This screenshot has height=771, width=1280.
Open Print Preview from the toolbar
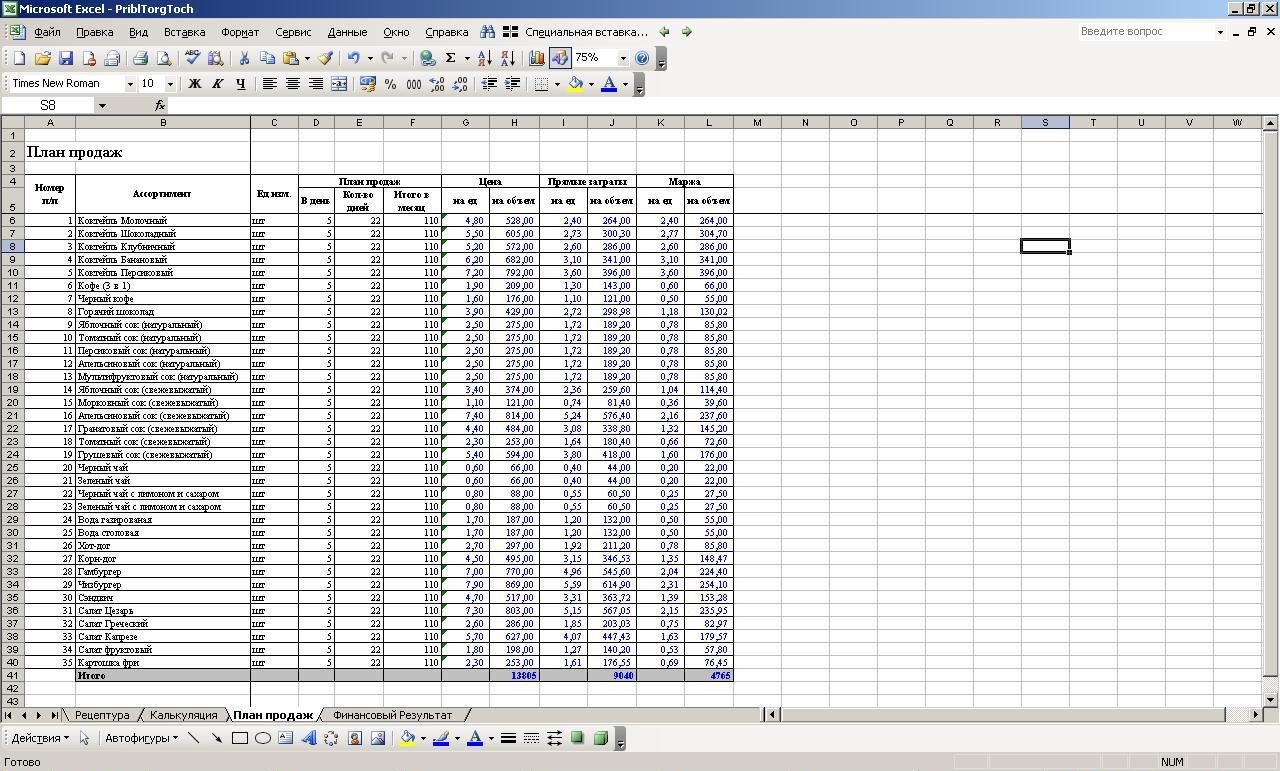coord(164,58)
